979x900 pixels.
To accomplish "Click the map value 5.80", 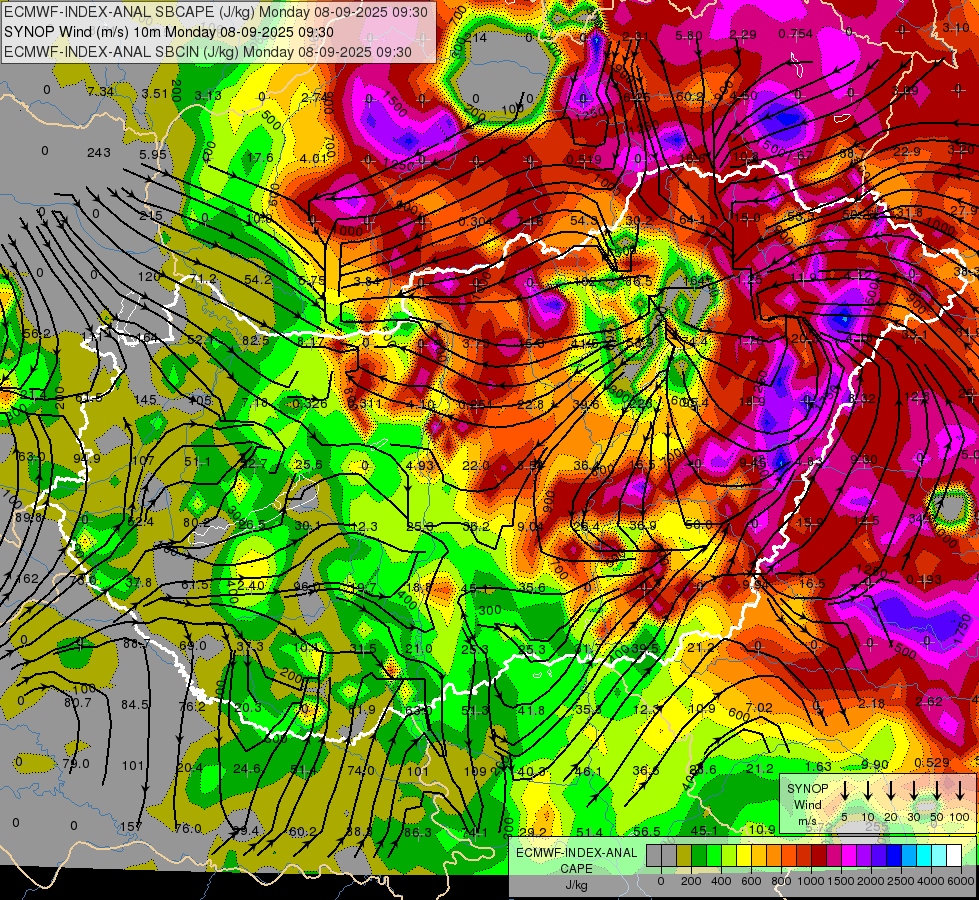I will 689,36.
